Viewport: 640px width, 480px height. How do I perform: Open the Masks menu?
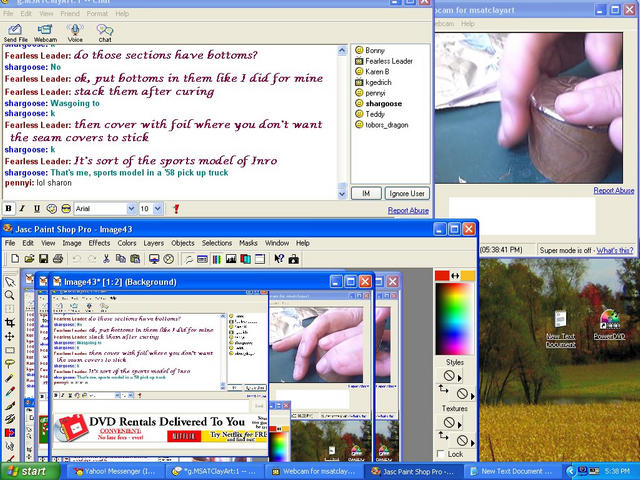(x=248, y=243)
